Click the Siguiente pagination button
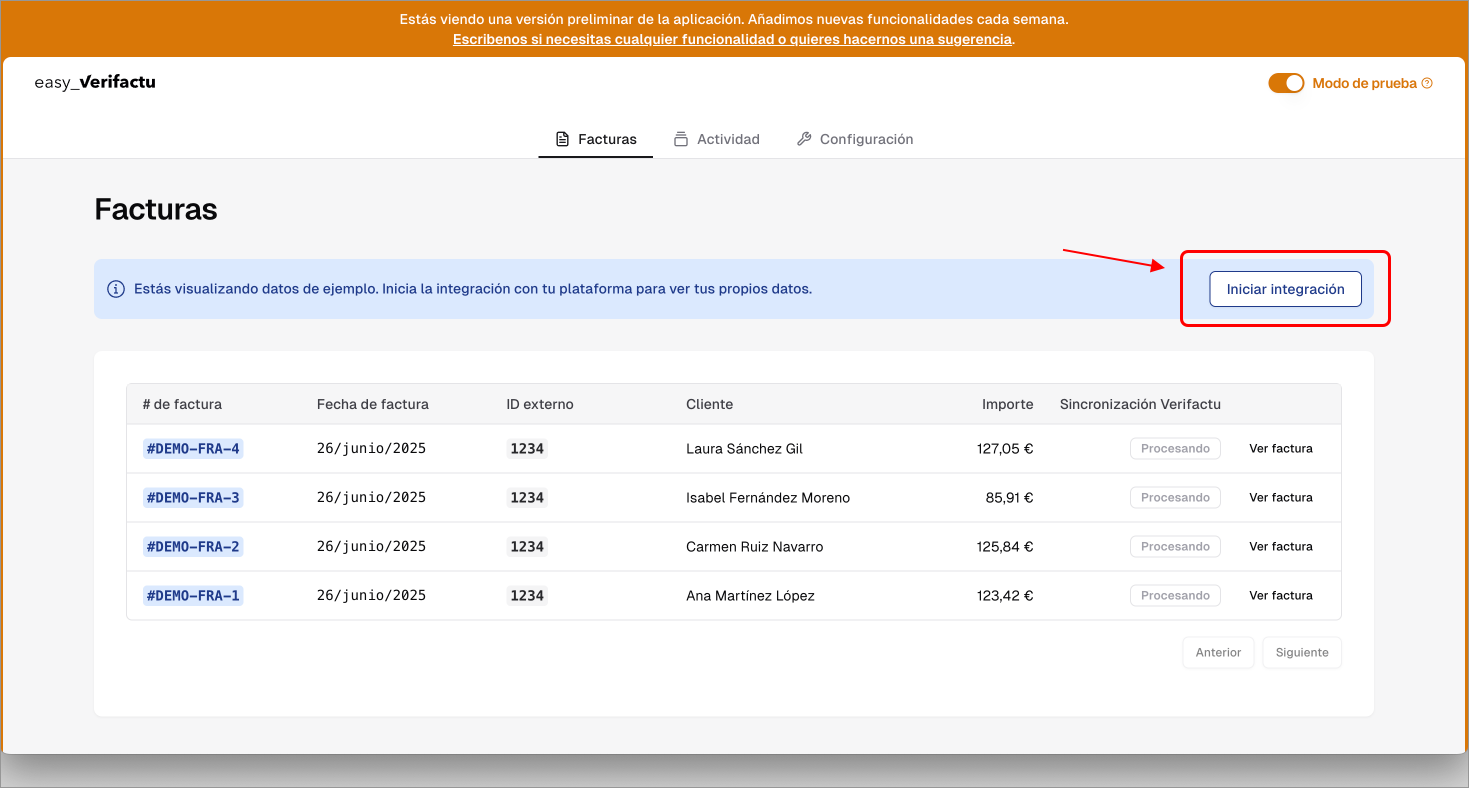 tap(1301, 652)
